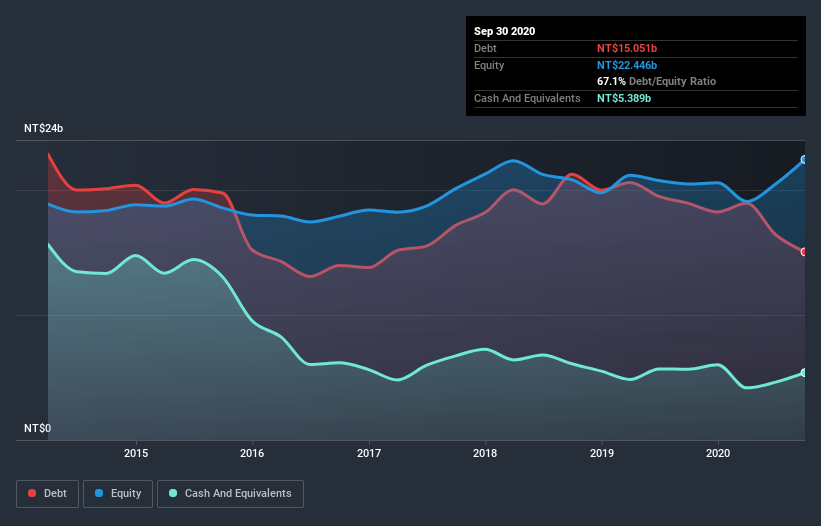Click the 2015 x-axis label
Screen dimensions: 821x526
[136, 453]
